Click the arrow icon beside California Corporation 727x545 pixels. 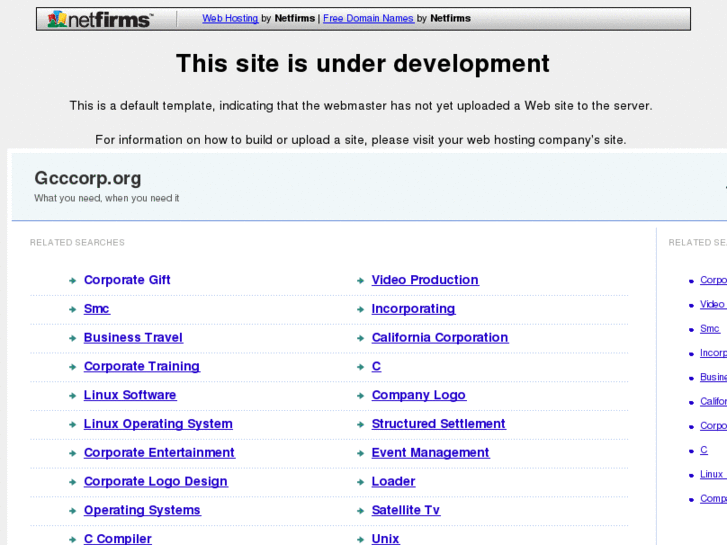click(x=360, y=338)
